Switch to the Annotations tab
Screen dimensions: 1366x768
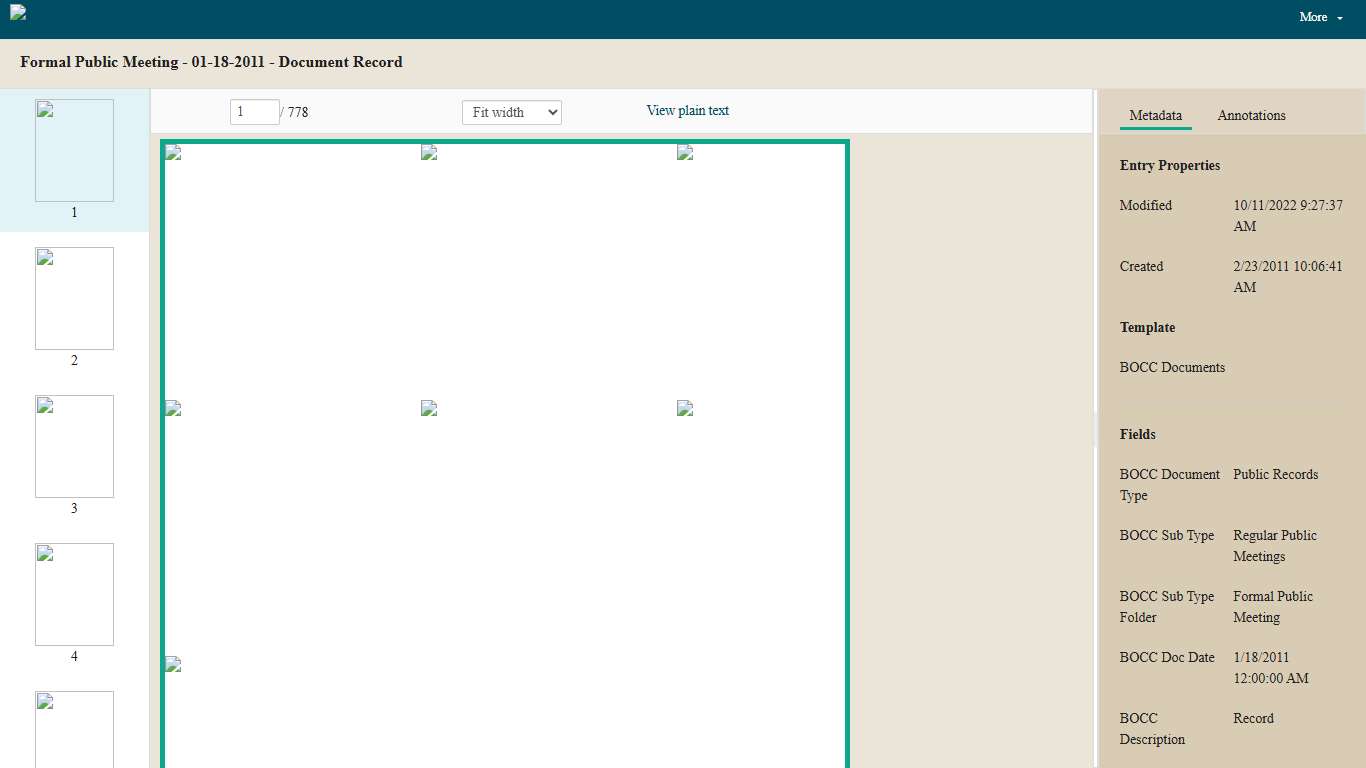point(1251,116)
